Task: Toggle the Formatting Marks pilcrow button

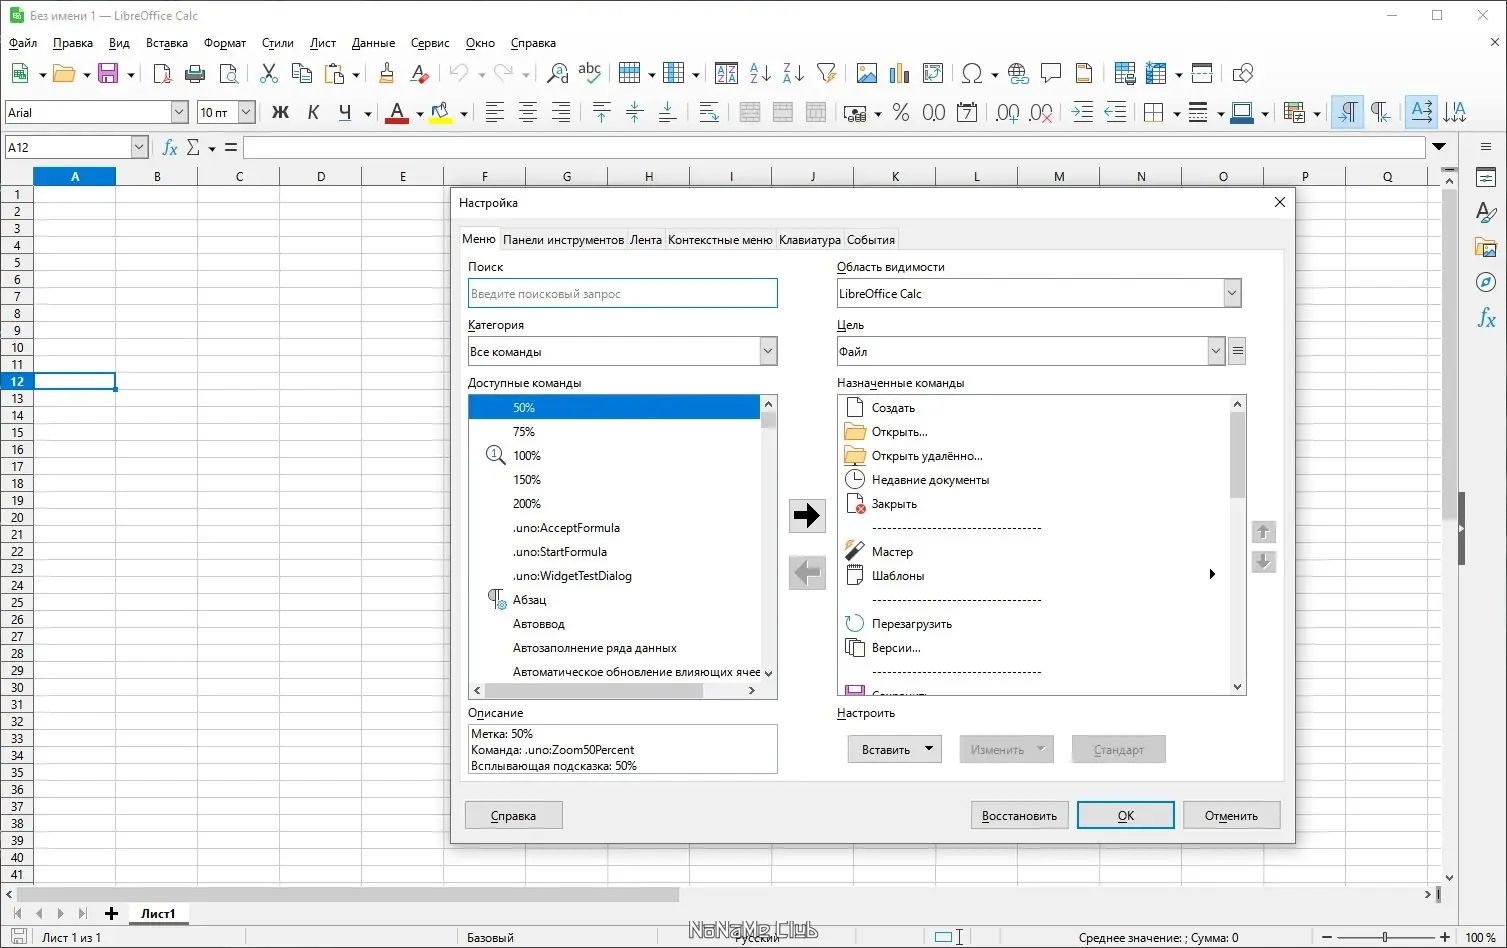Action: coord(1348,113)
